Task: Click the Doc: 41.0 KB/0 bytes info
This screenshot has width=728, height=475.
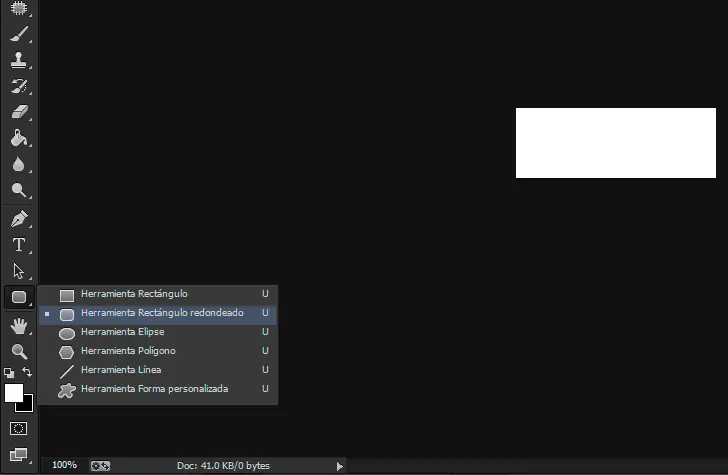Action: tap(223, 465)
